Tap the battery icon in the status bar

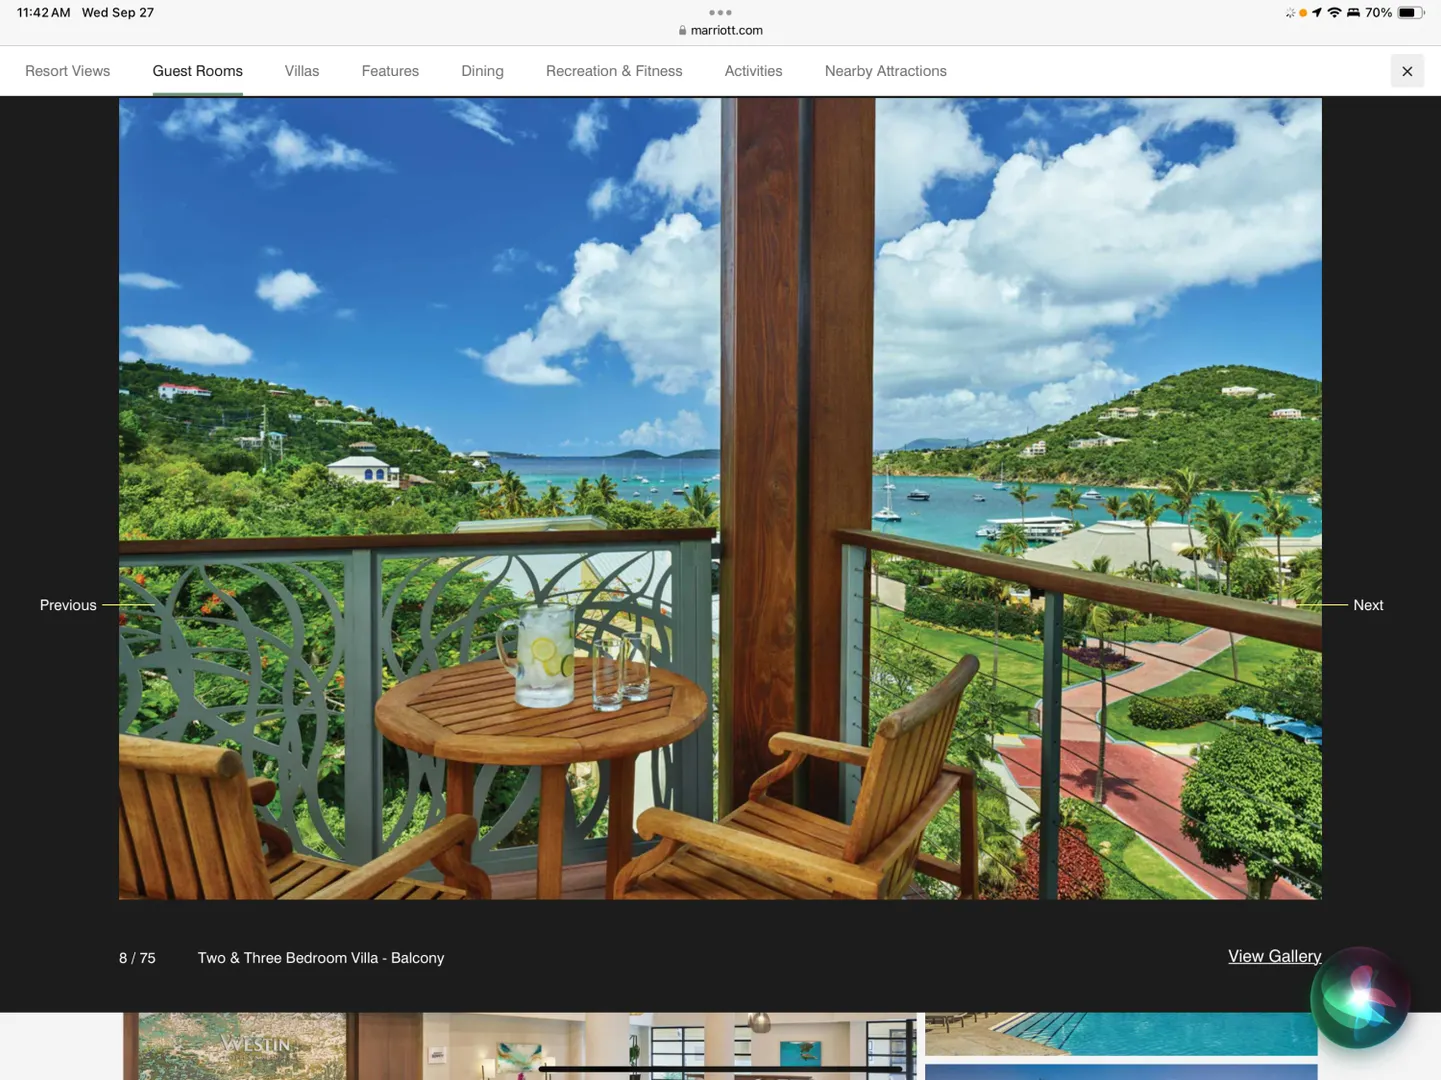pos(1410,13)
